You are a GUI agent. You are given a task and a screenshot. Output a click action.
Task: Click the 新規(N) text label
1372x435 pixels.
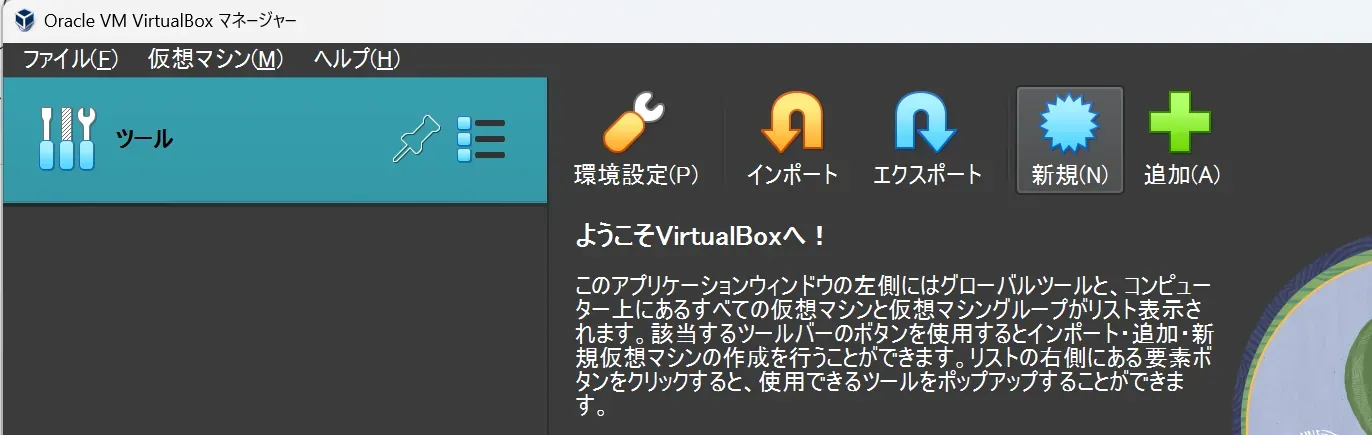(1069, 175)
